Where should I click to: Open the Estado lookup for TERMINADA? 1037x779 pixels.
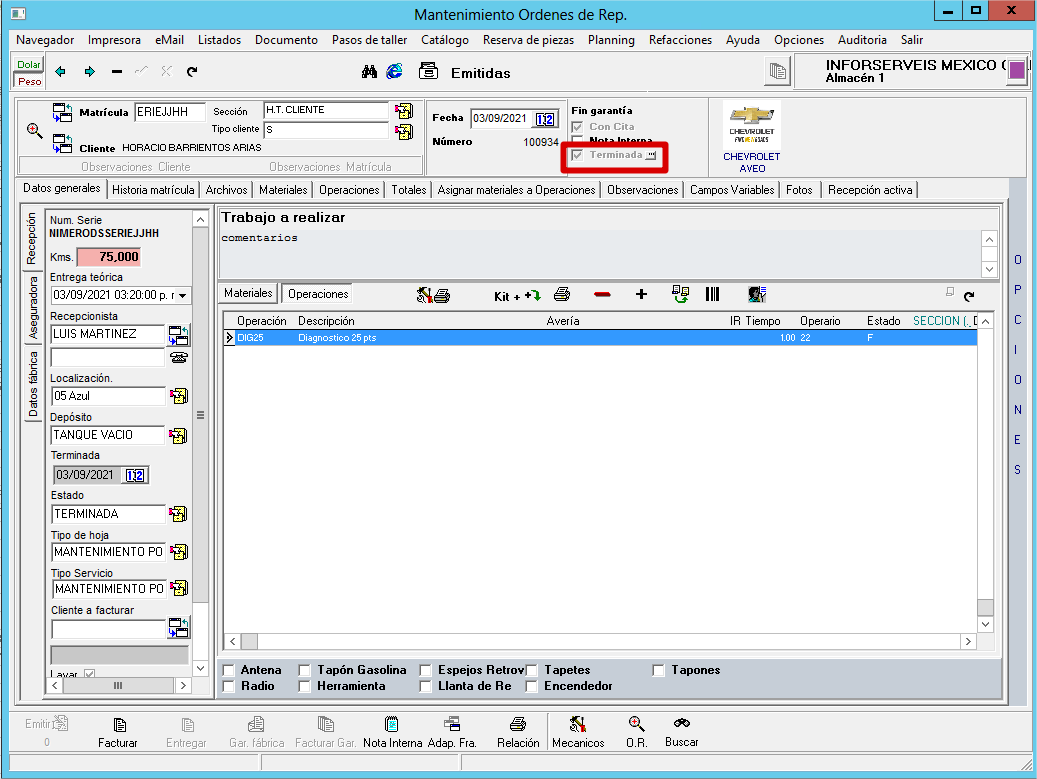tap(179, 514)
